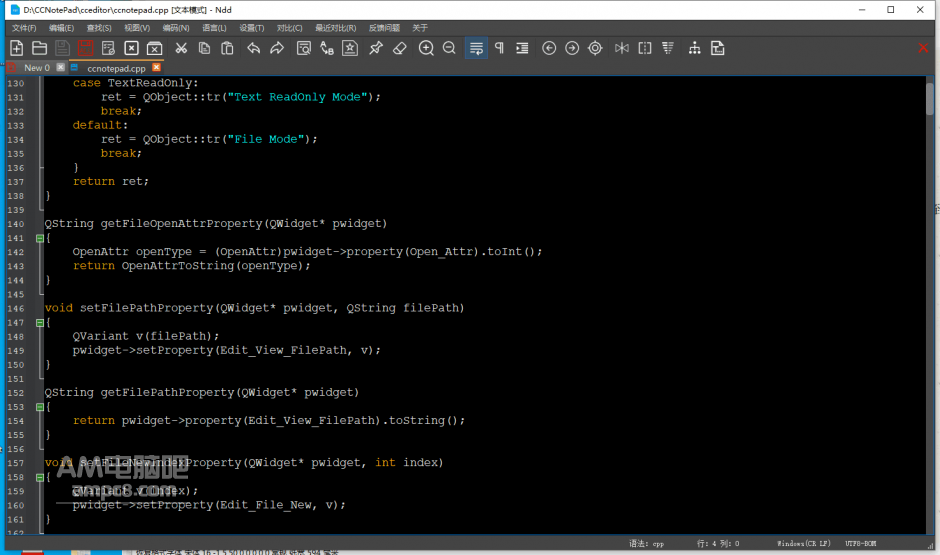
Task: Zoom in with magnifier plus icon
Action: [x=426, y=49]
